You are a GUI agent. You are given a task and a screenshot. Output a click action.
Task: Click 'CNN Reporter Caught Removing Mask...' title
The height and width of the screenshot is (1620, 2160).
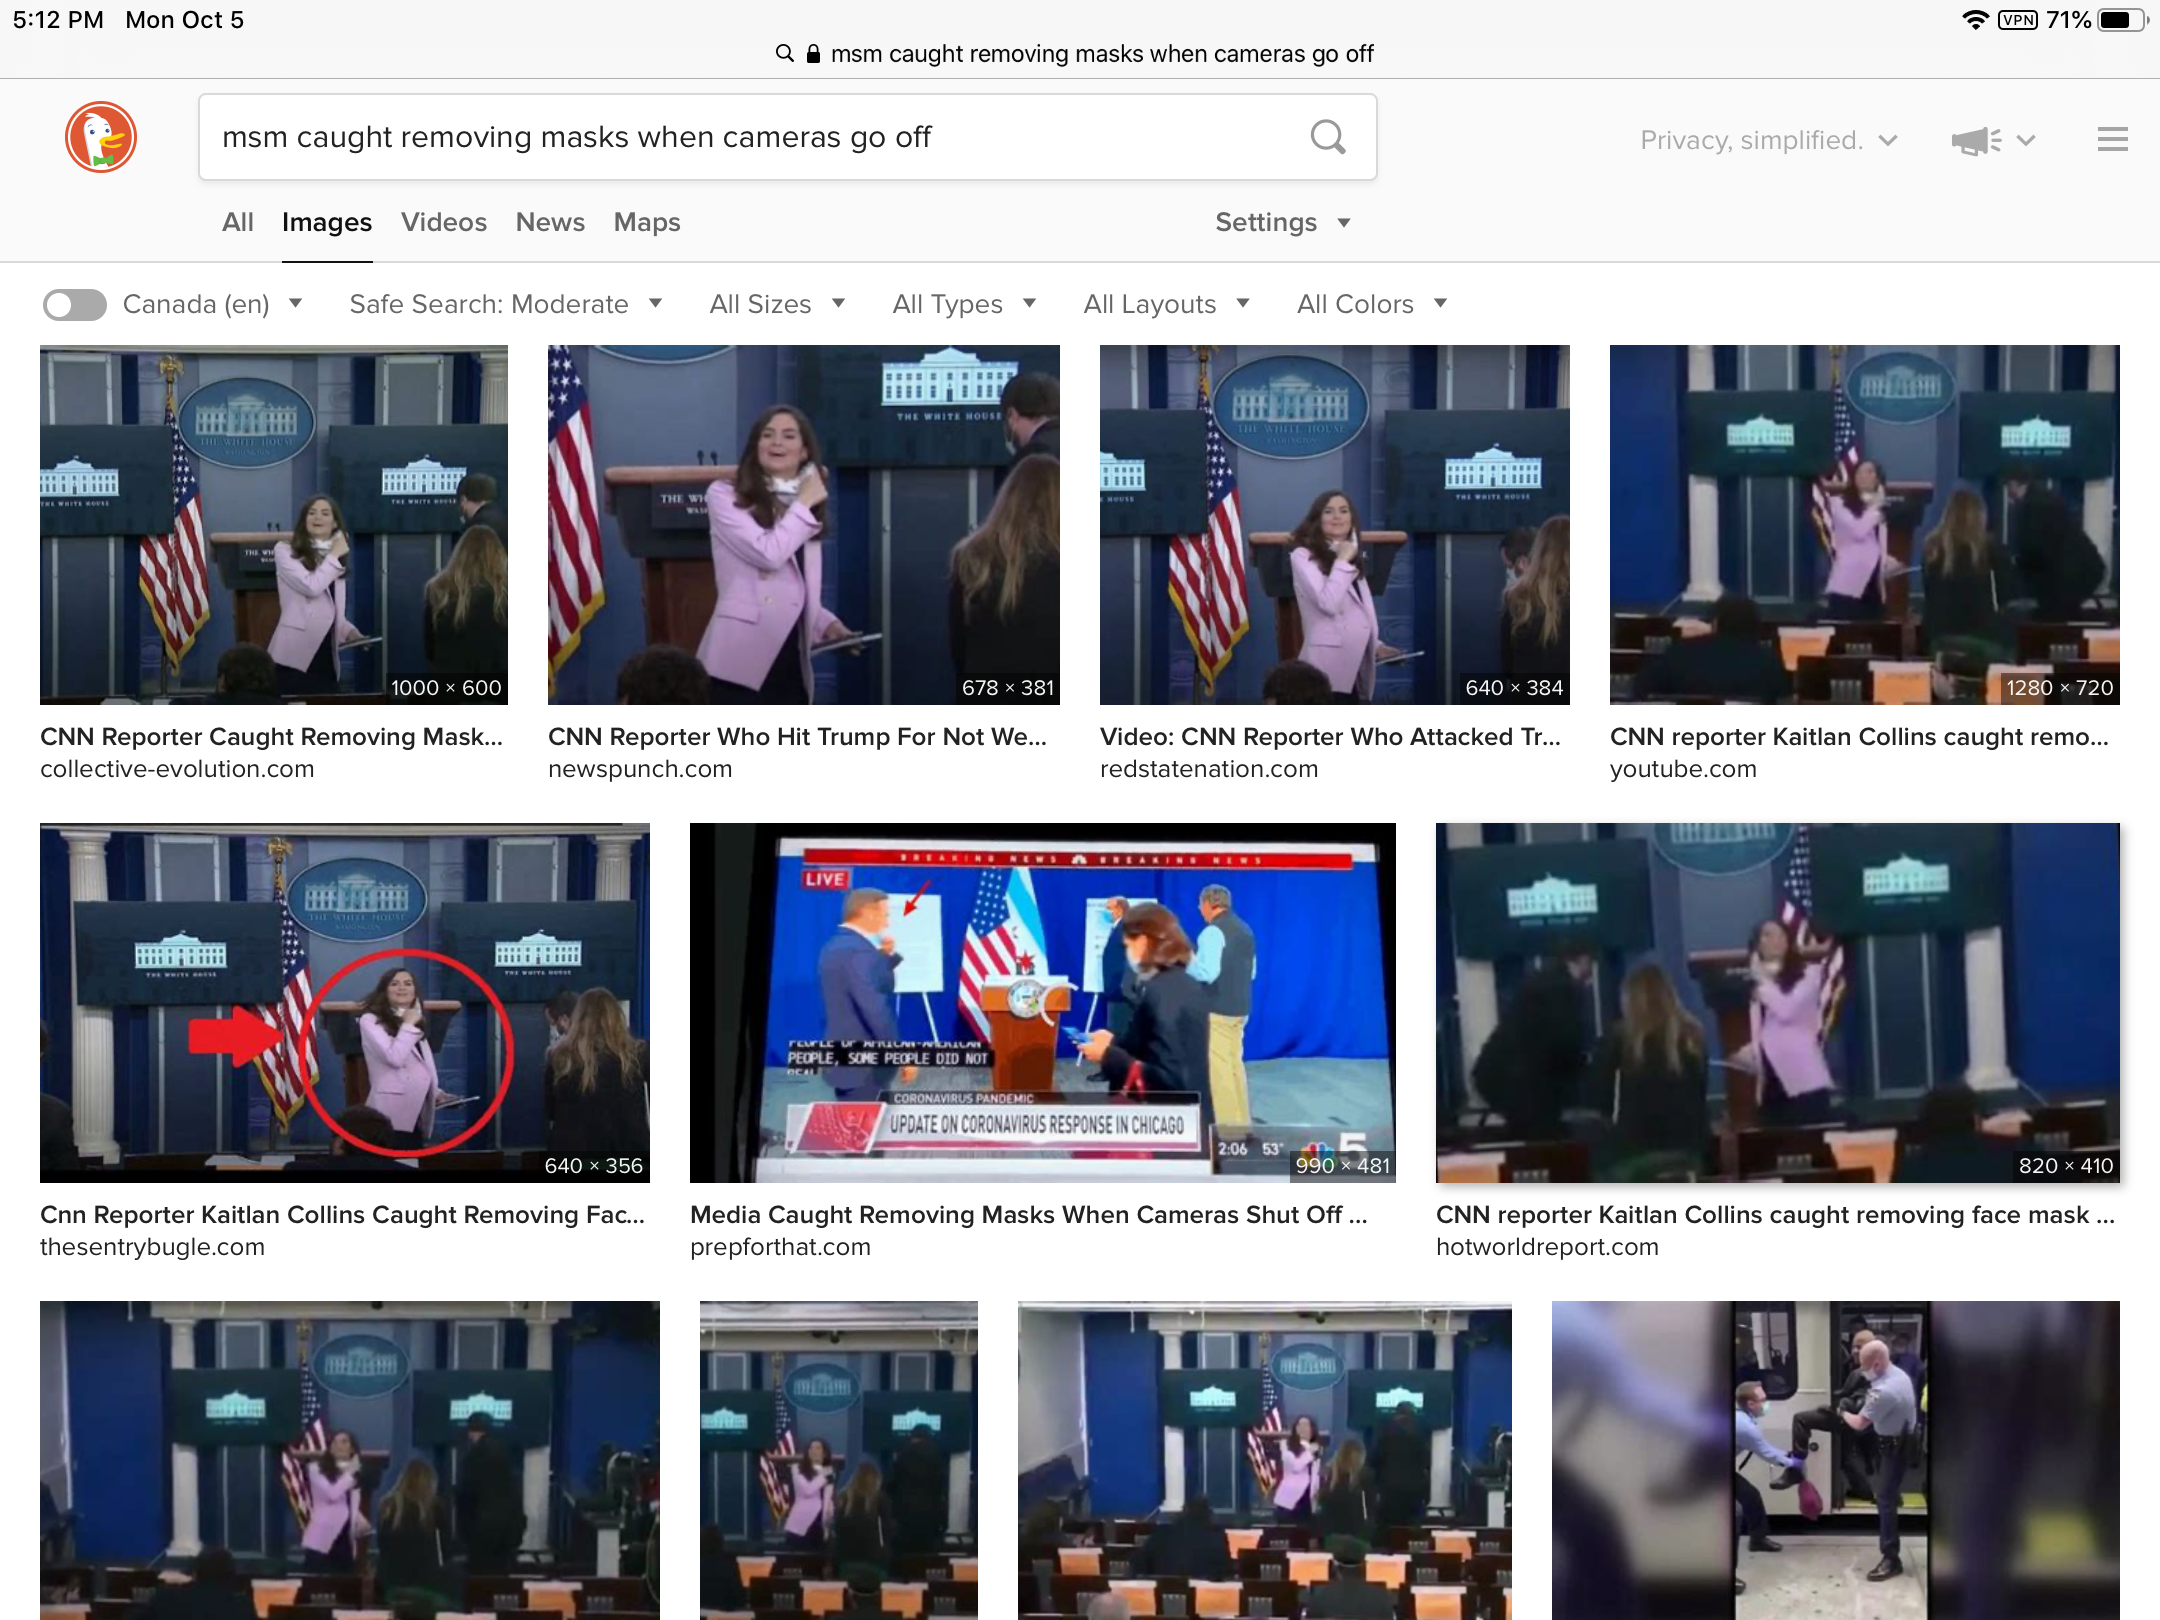[x=272, y=737]
